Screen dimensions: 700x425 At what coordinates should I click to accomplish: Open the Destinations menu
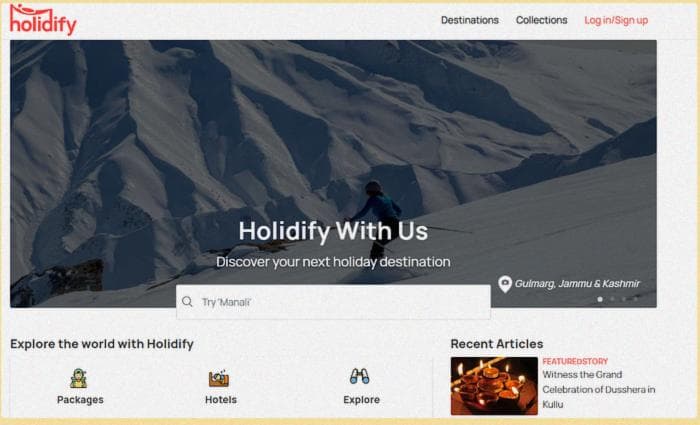[x=470, y=20]
